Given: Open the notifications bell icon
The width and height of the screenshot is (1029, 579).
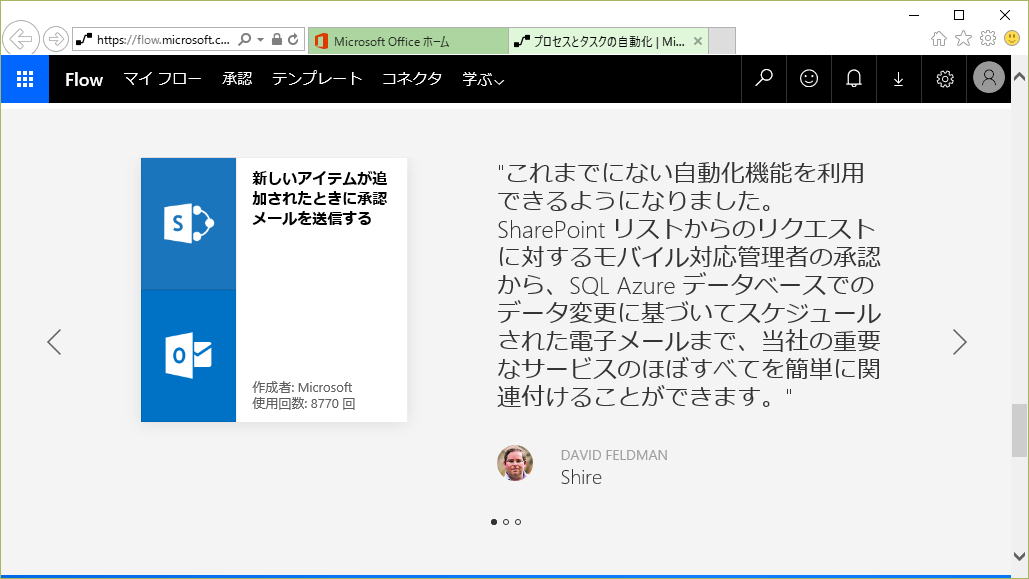Looking at the screenshot, I should pos(854,79).
